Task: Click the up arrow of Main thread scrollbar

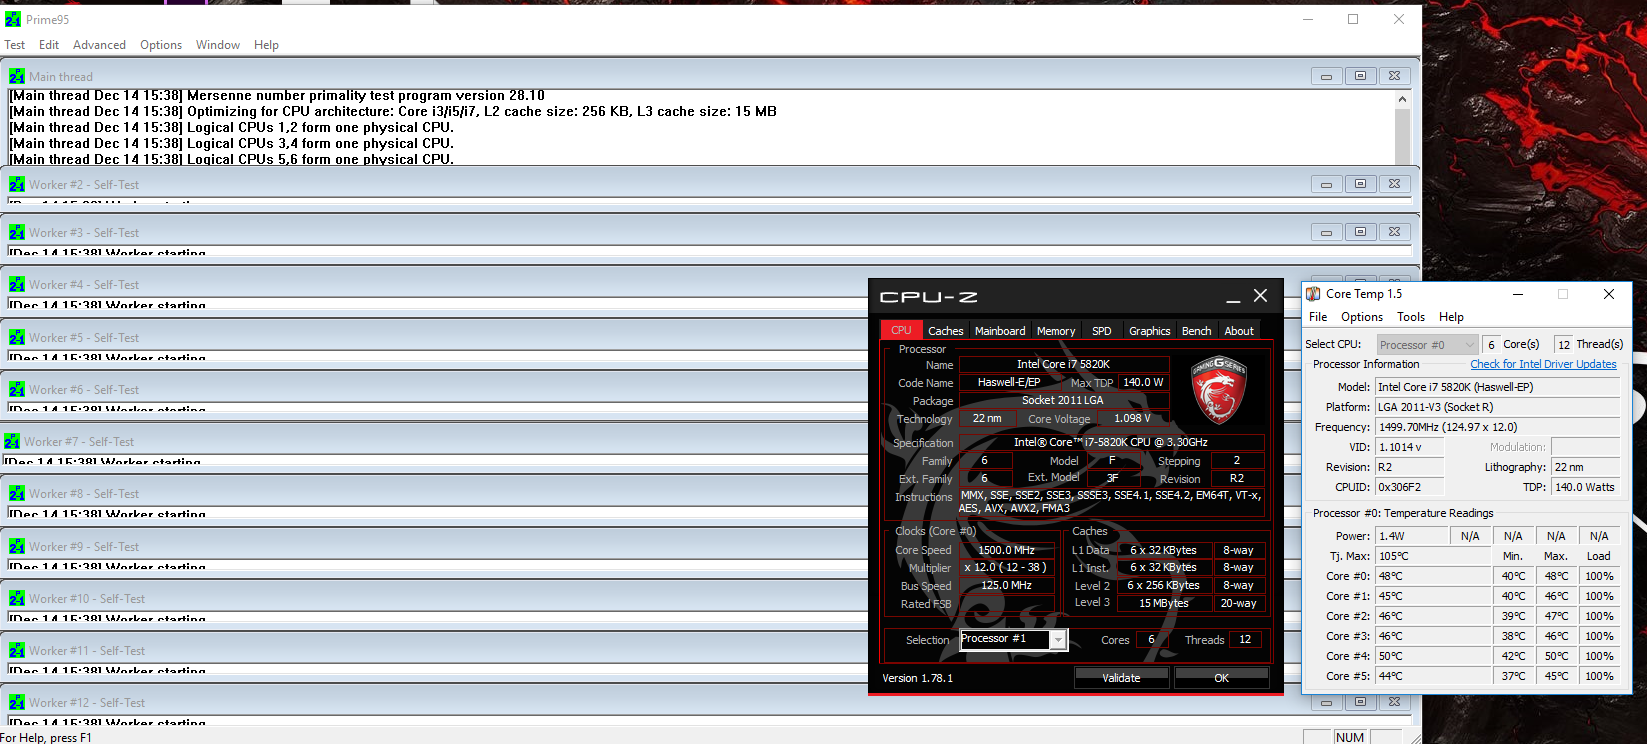Action: pos(1402,99)
